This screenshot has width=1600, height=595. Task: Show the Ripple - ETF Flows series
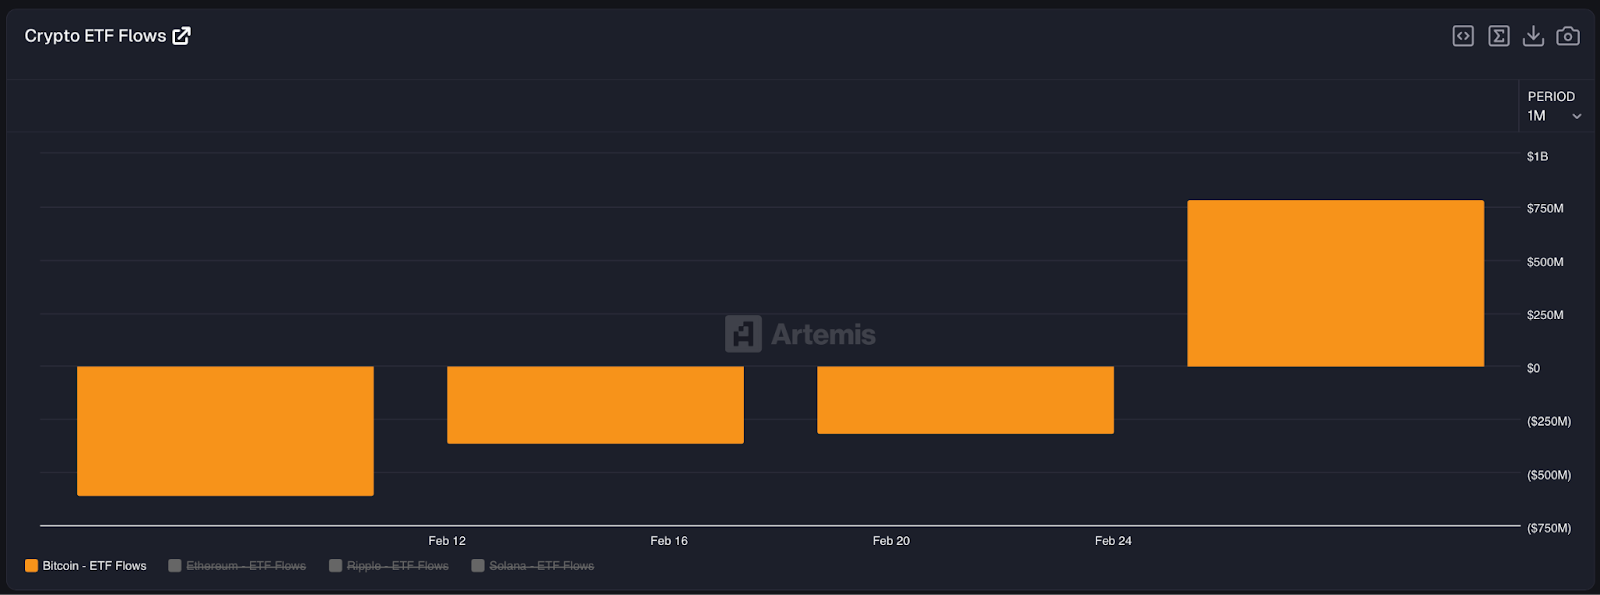point(397,566)
